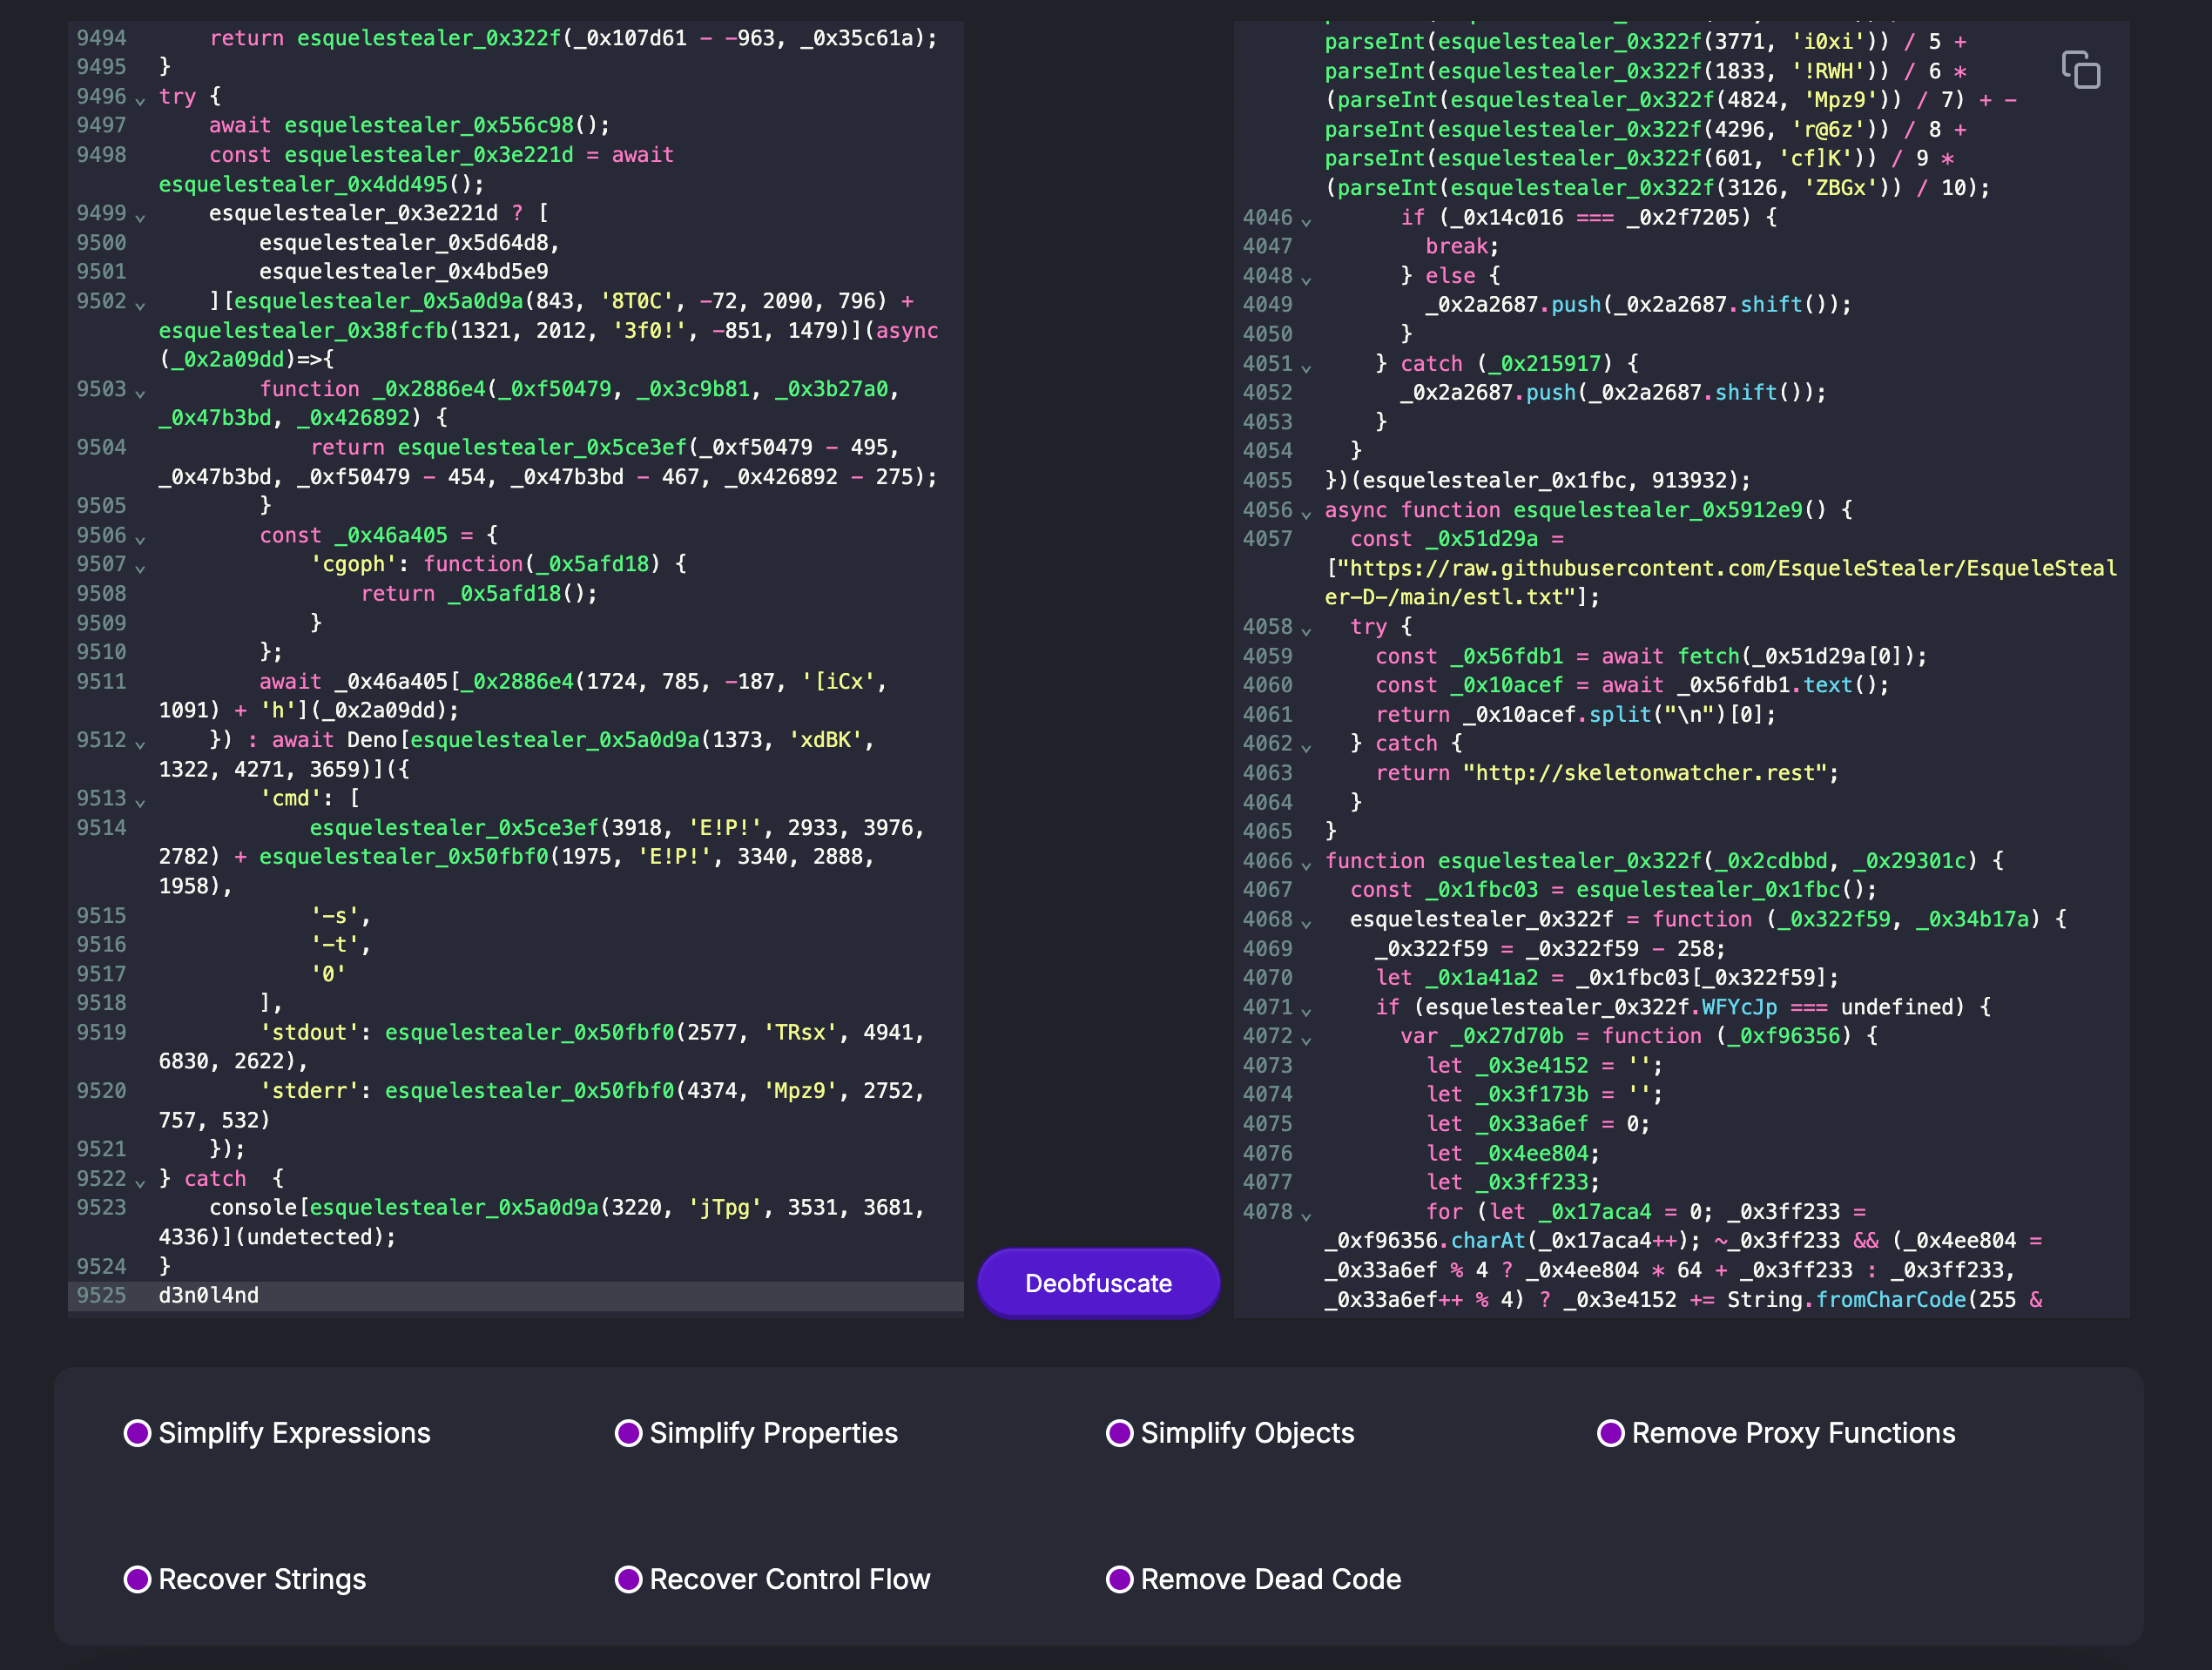
Task: Toggle Simplify Expressions option
Action: point(137,1433)
